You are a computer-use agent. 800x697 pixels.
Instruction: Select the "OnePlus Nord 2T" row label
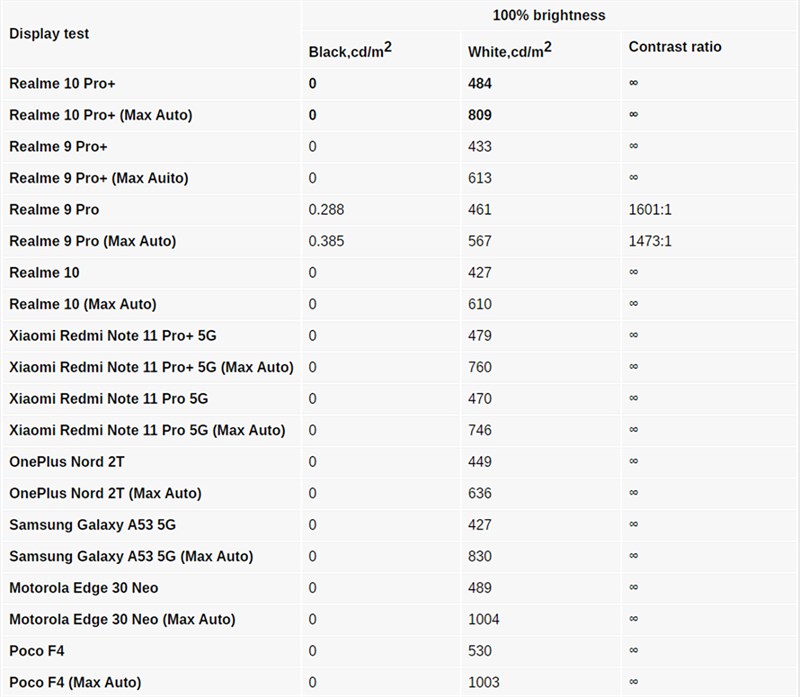pos(67,462)
